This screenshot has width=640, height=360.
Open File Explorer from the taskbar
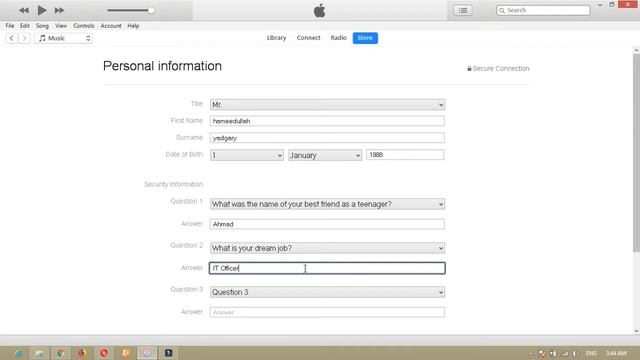[39, 353]
